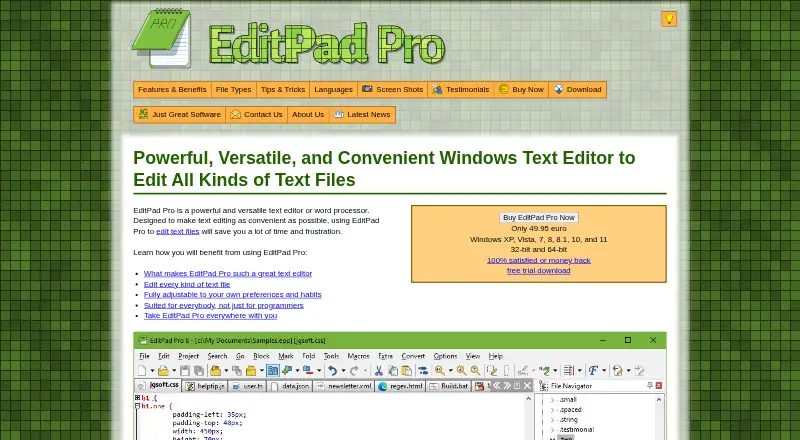The width and height of the screenshot is (800, 440).
Task: Open Contact Us navigation item
Action: click(257, 114)
